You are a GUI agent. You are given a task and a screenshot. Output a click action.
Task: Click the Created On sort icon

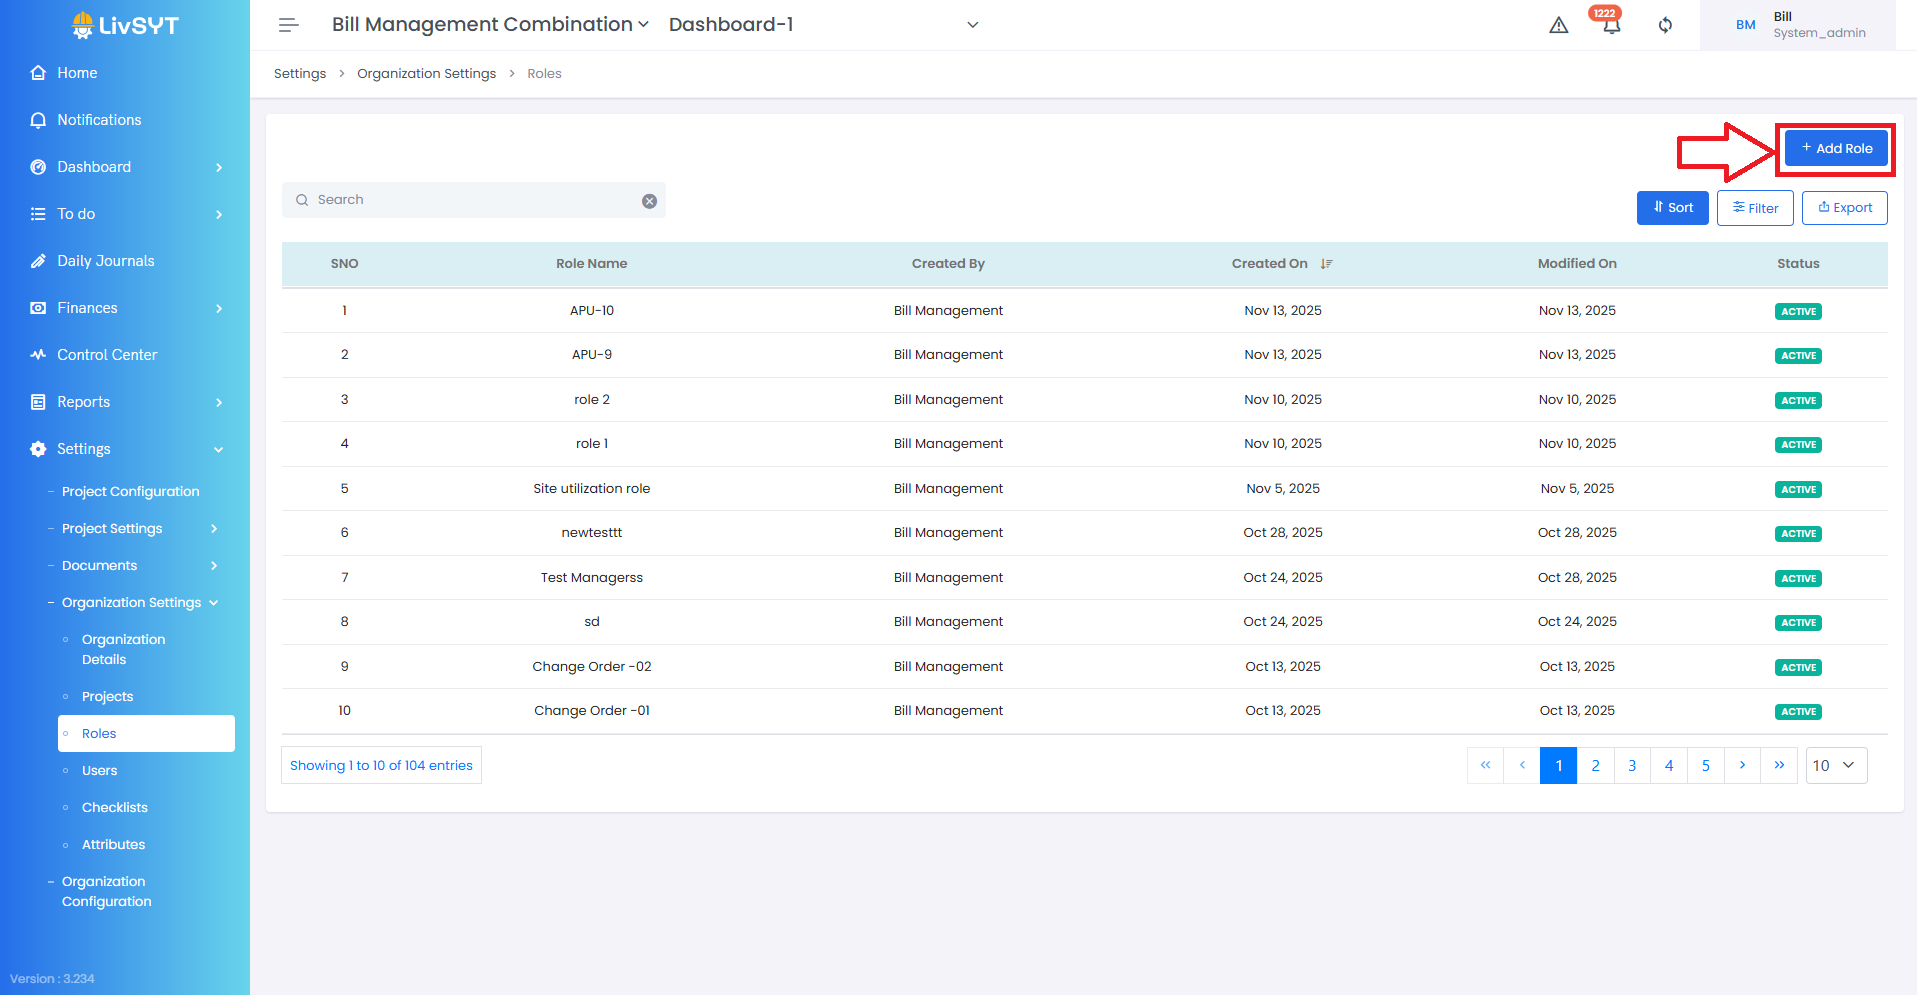[x=1326, y=264]
